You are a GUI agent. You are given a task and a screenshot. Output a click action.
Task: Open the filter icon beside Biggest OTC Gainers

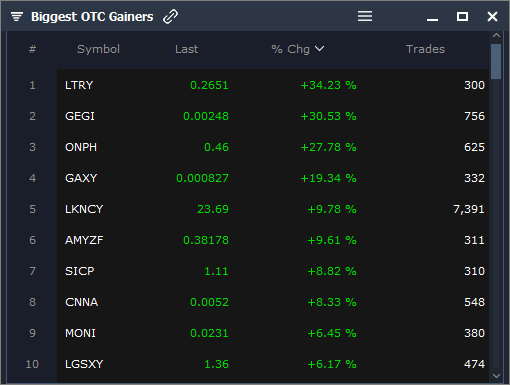coord(17,16)
